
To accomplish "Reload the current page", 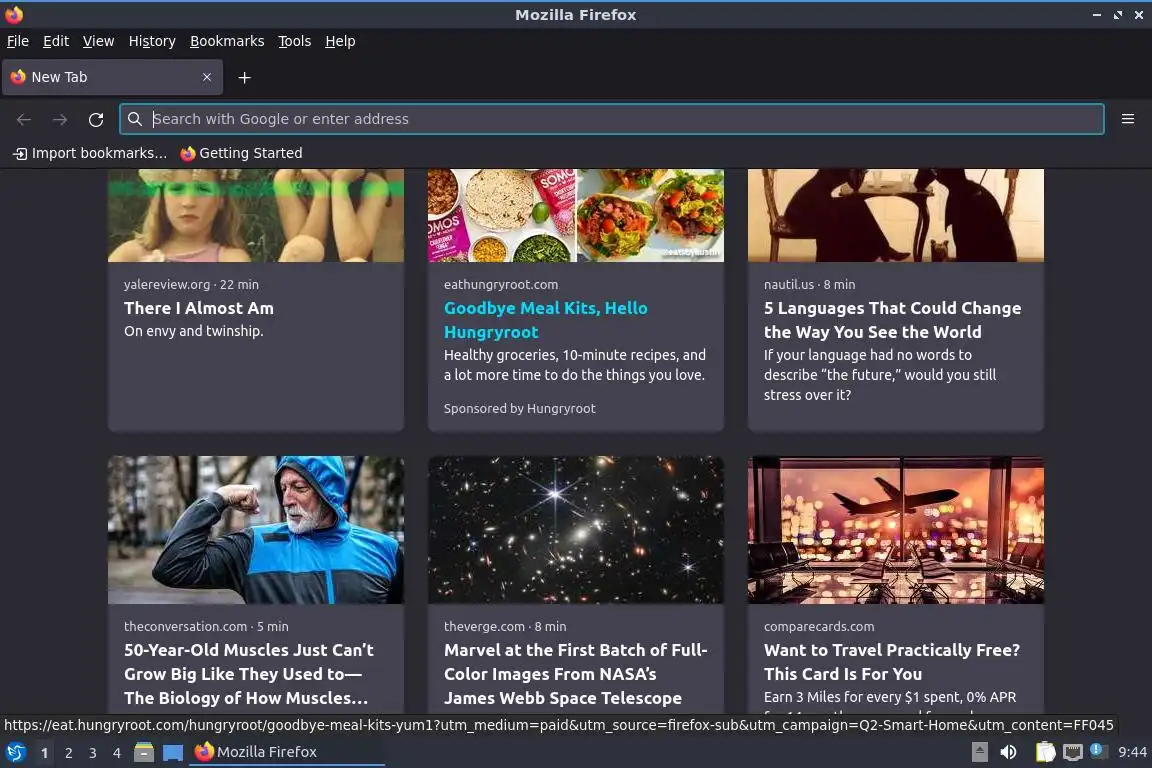I will pos(96,119).
